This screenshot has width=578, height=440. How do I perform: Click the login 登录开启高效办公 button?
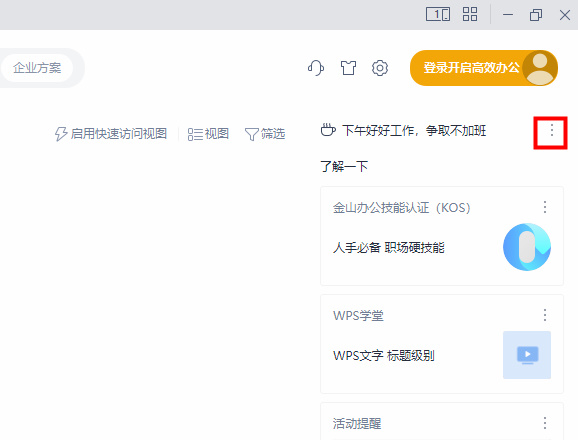(x=484, y=68)
